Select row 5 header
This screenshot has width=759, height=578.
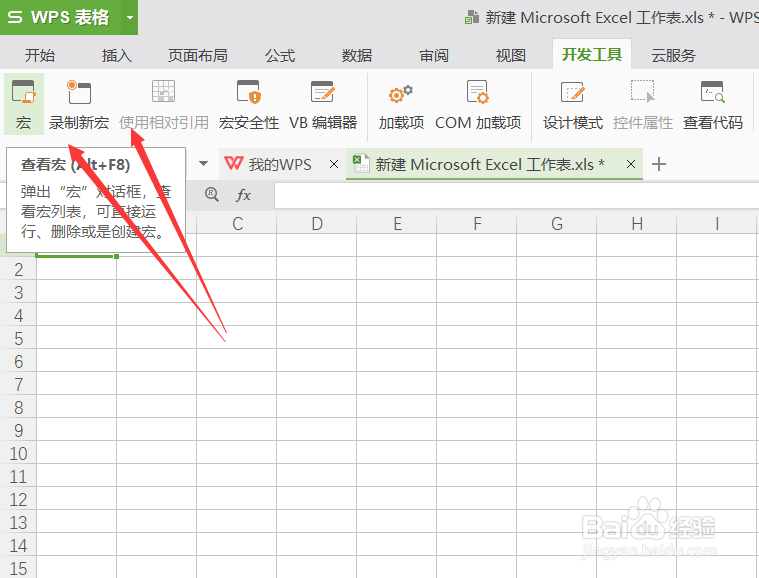tap(18, 338)
